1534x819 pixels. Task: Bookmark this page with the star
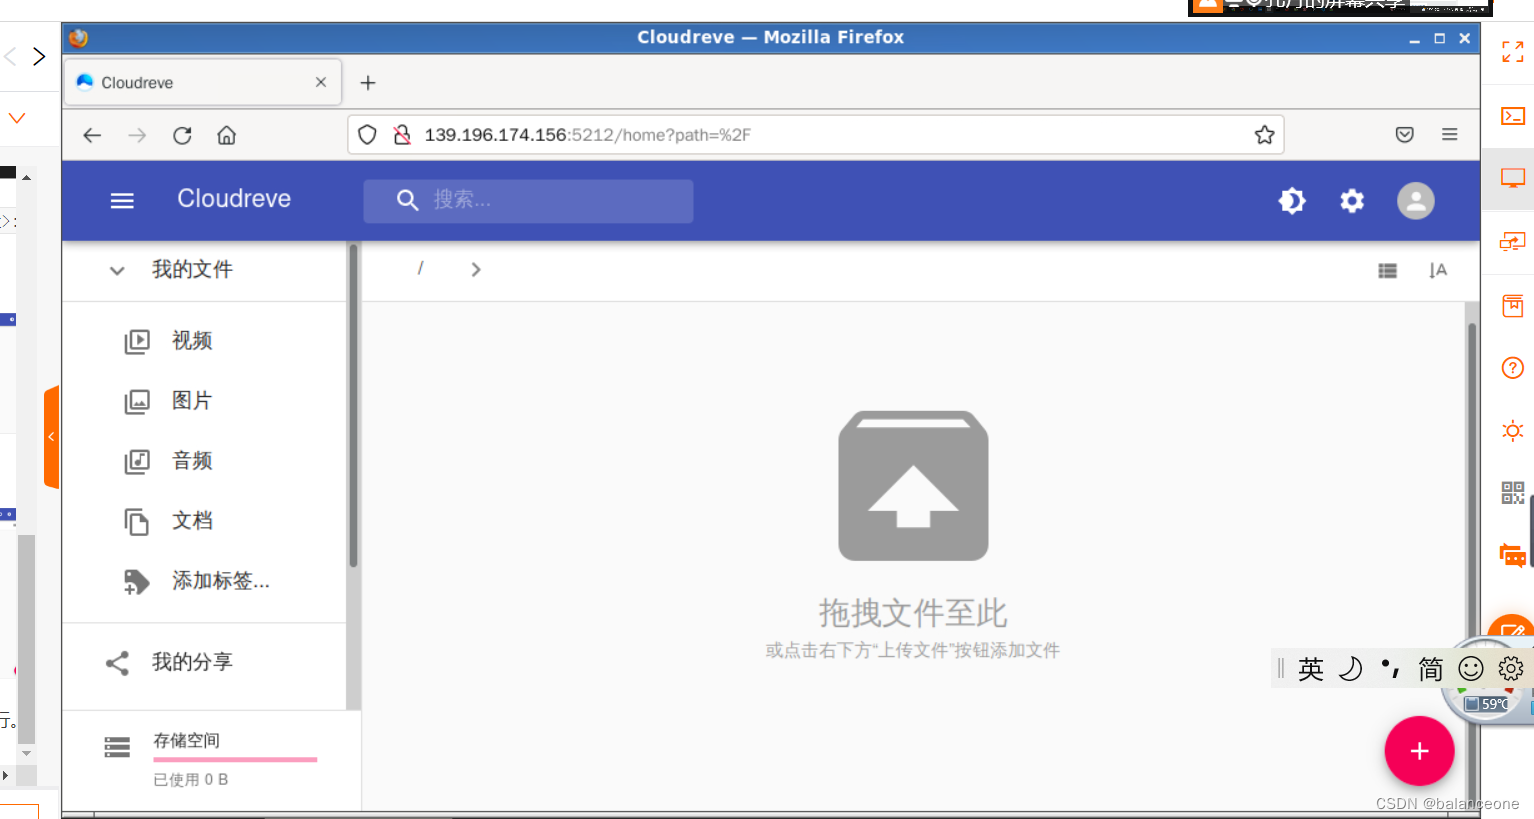pyautogui.click(x=1264, y=135)
